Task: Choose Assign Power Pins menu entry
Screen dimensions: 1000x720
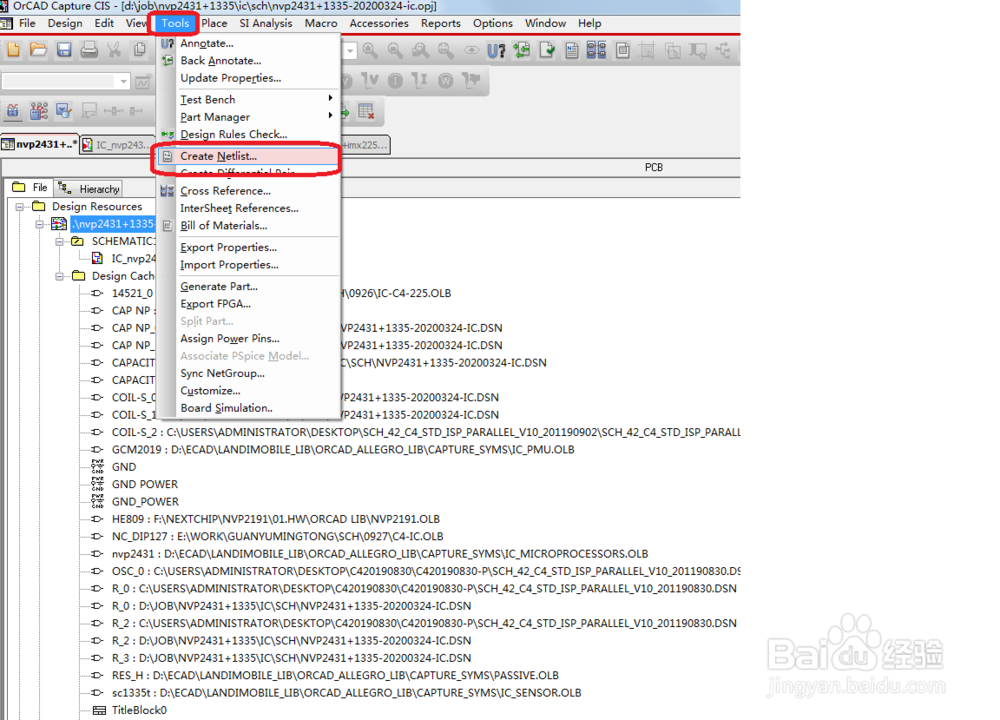Action: (249, 339)
